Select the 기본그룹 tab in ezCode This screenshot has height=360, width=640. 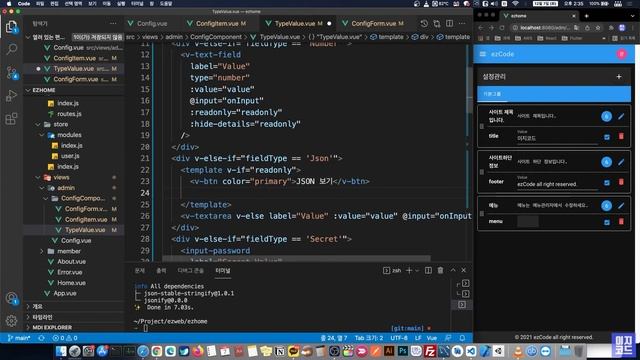492,94
